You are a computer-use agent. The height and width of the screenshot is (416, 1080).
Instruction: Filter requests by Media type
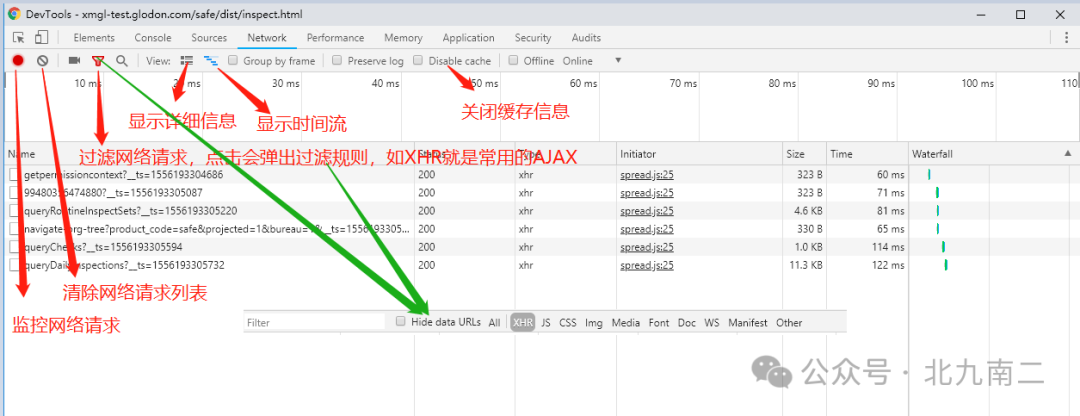(x=625, y=322)
